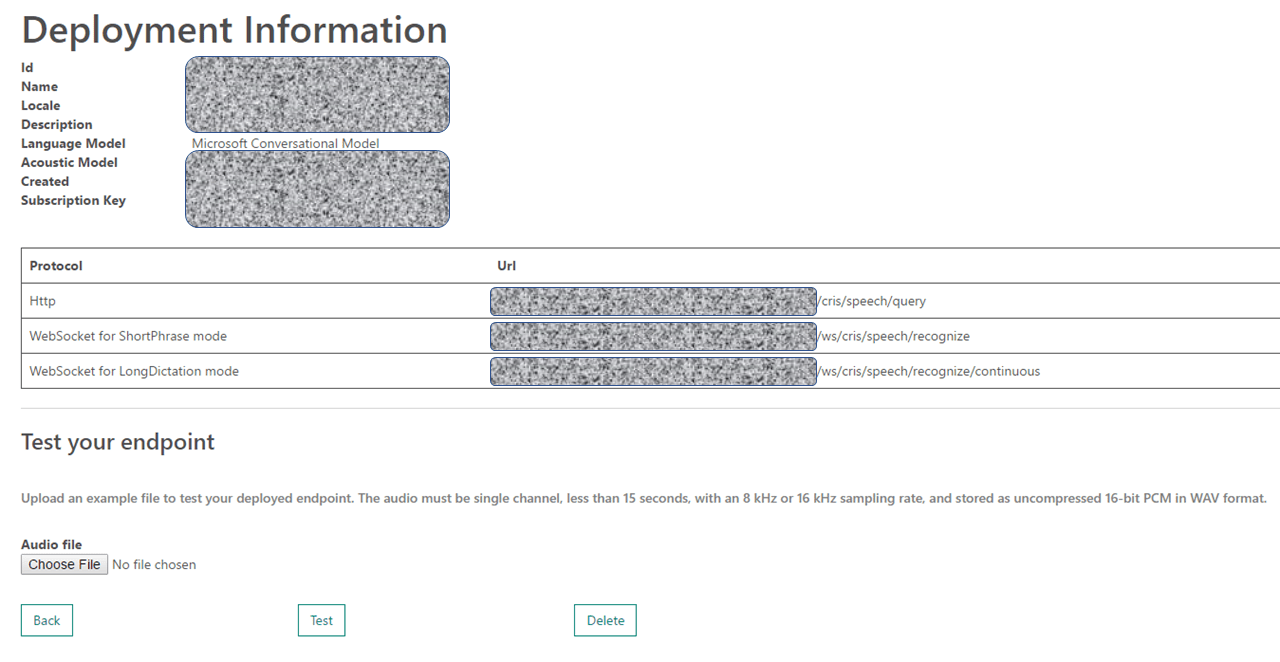Click the /ws/cris/speech/recognize URL path
Screen dimensions: 1280x662
coord(894,336)
